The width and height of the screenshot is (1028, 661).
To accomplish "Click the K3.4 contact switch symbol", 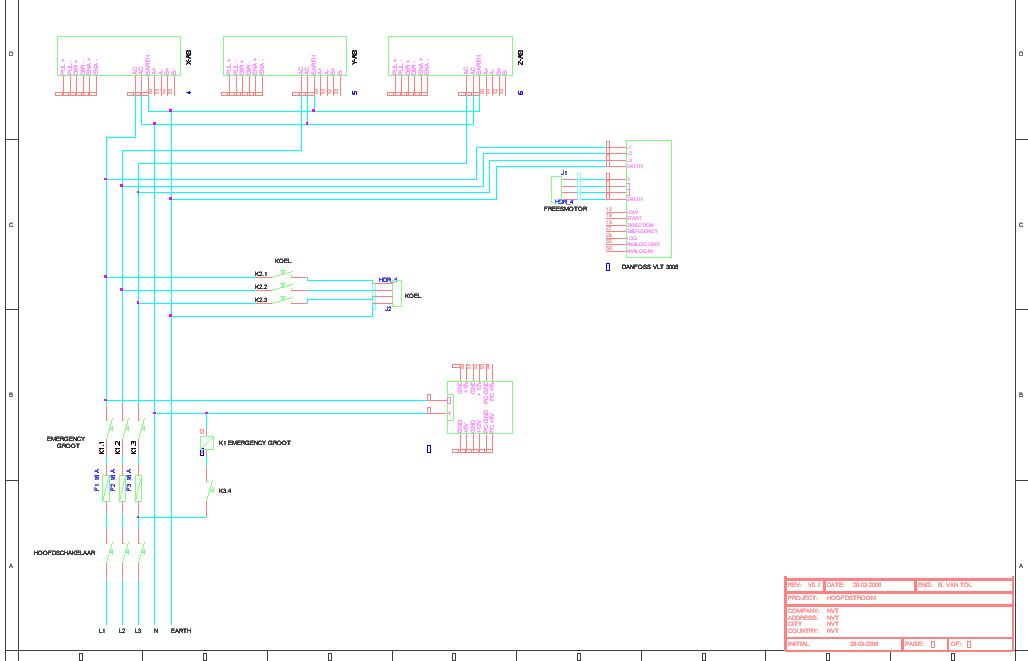I will (210, 490).
